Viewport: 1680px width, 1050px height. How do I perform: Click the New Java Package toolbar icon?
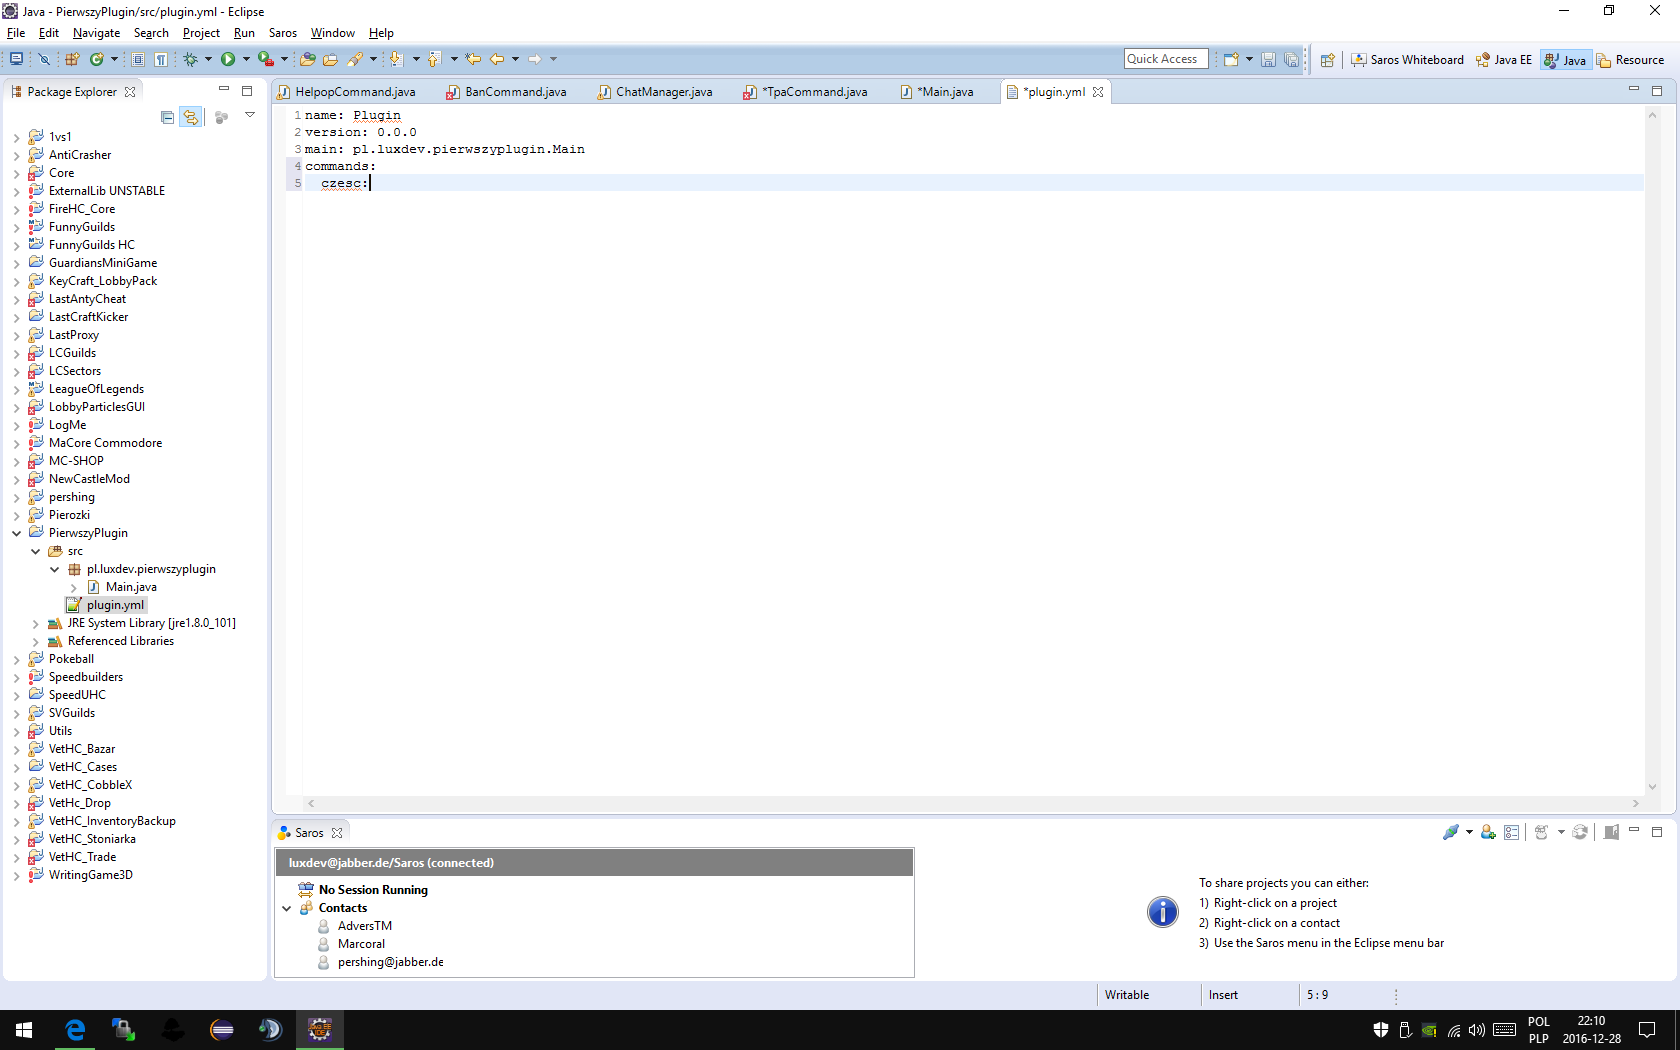pyautogui.click(x=72, y=60)
